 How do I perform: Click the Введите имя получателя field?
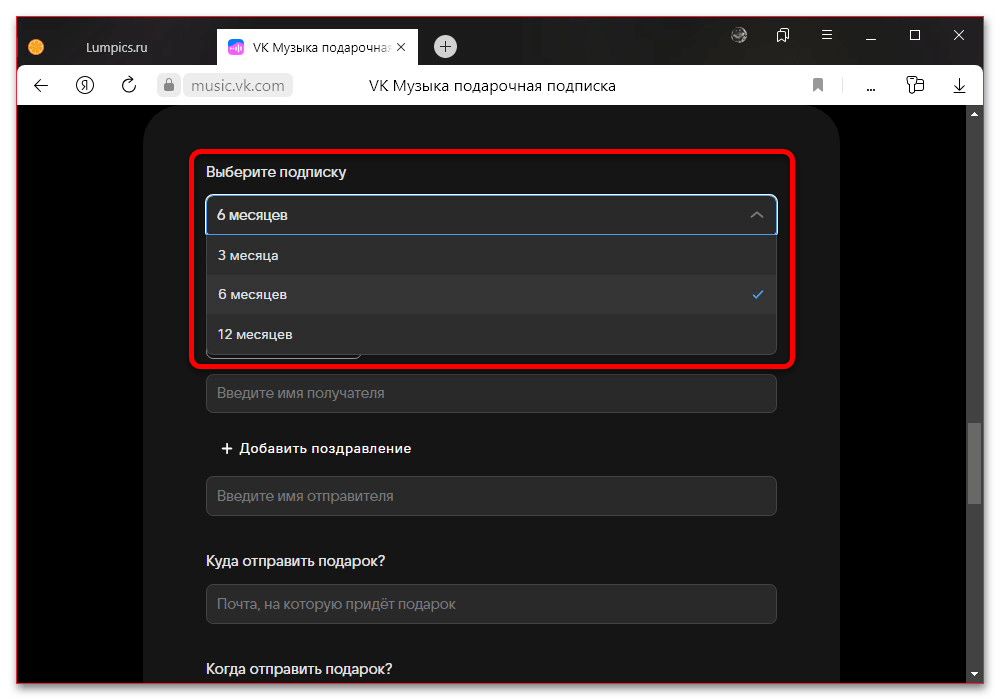tap(491, 393)
